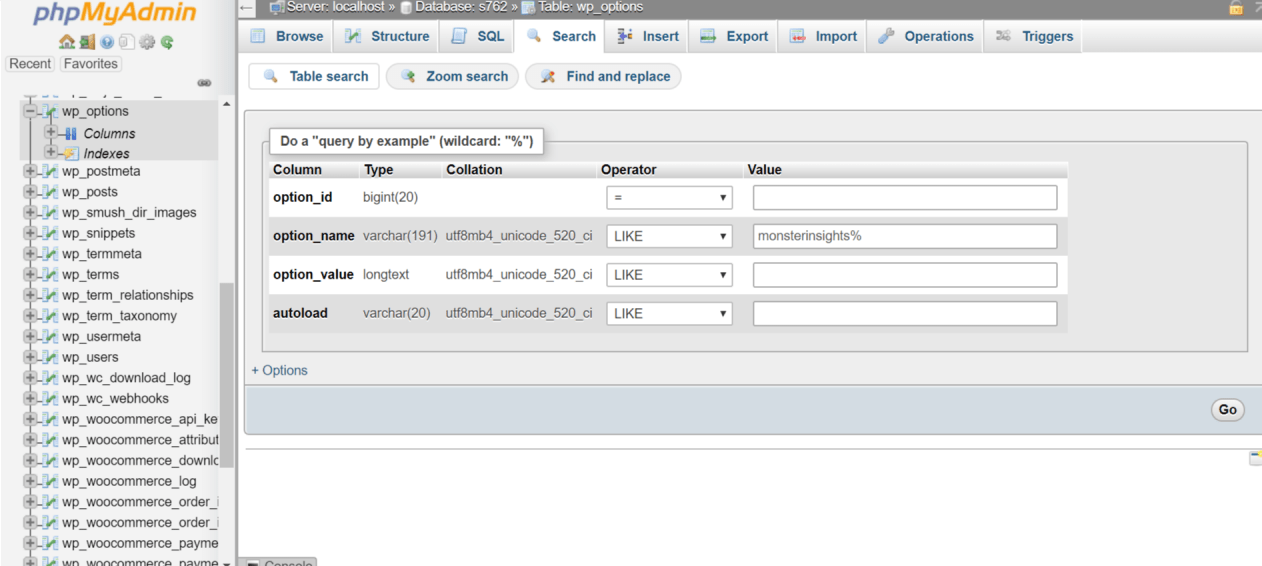Collapse the wp_options tree node
This screenshot has height=566, width=1262.
(30, 111)
